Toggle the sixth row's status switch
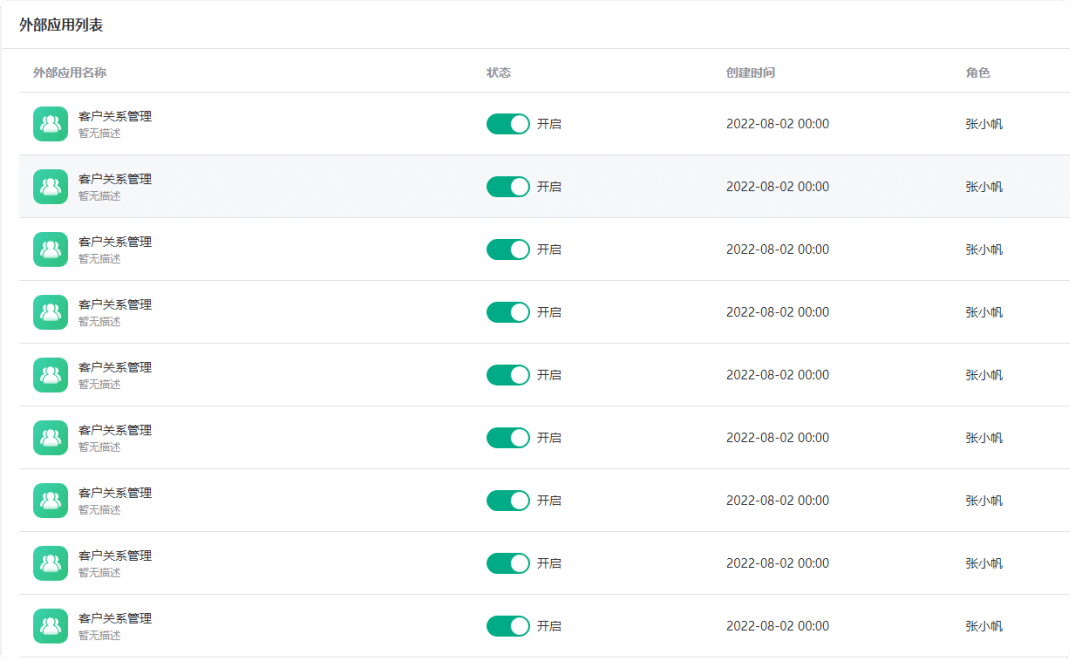This screenshot has width=1070, height=660. (x=508, y=437)
